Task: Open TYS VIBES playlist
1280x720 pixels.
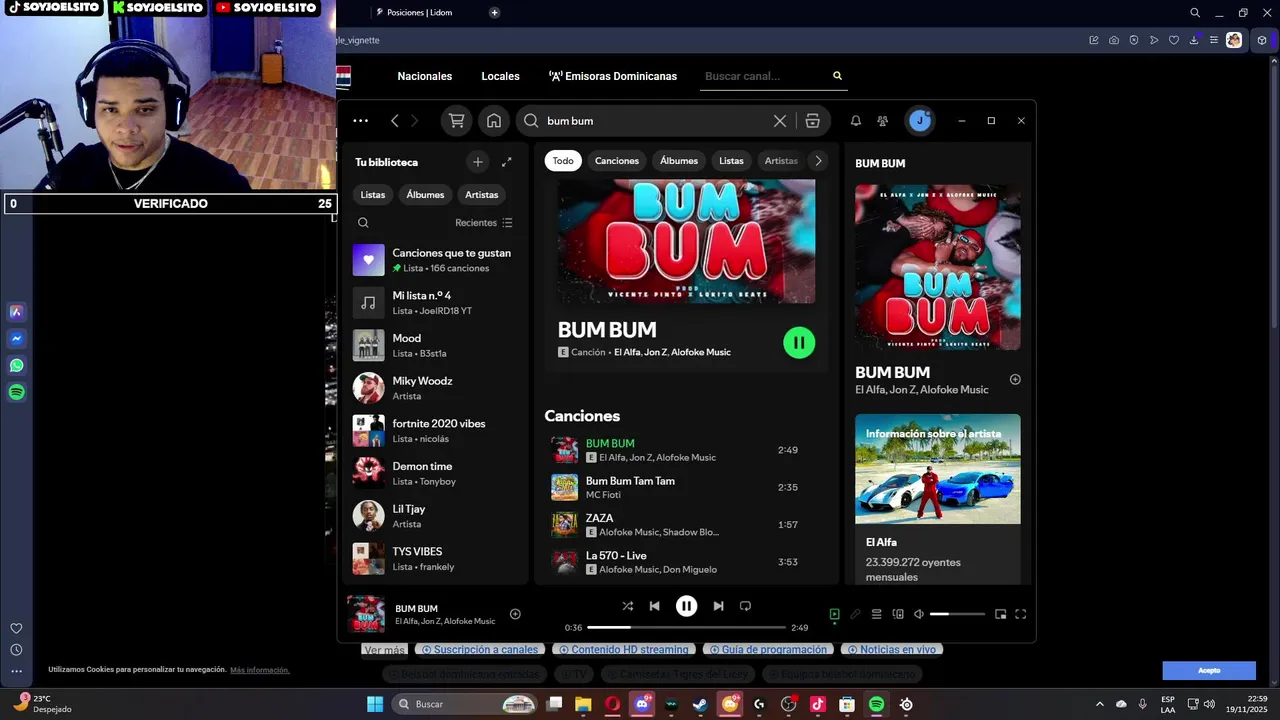Action: [x=437, y=559]
